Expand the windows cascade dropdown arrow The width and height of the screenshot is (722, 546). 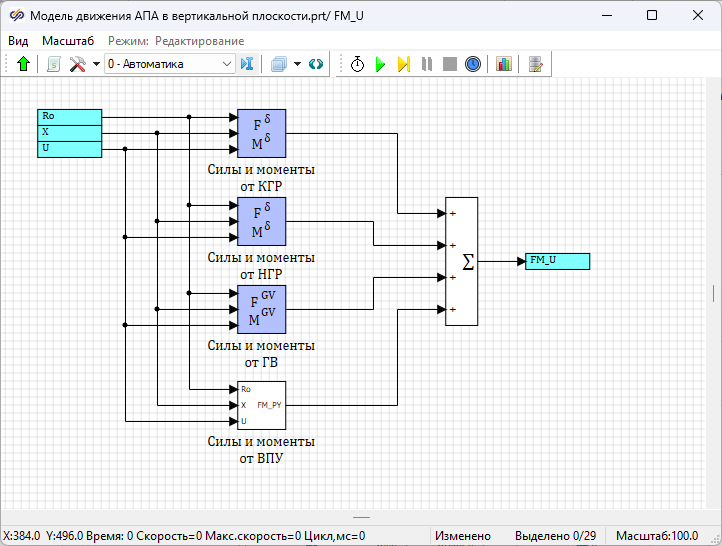(297, 64)
